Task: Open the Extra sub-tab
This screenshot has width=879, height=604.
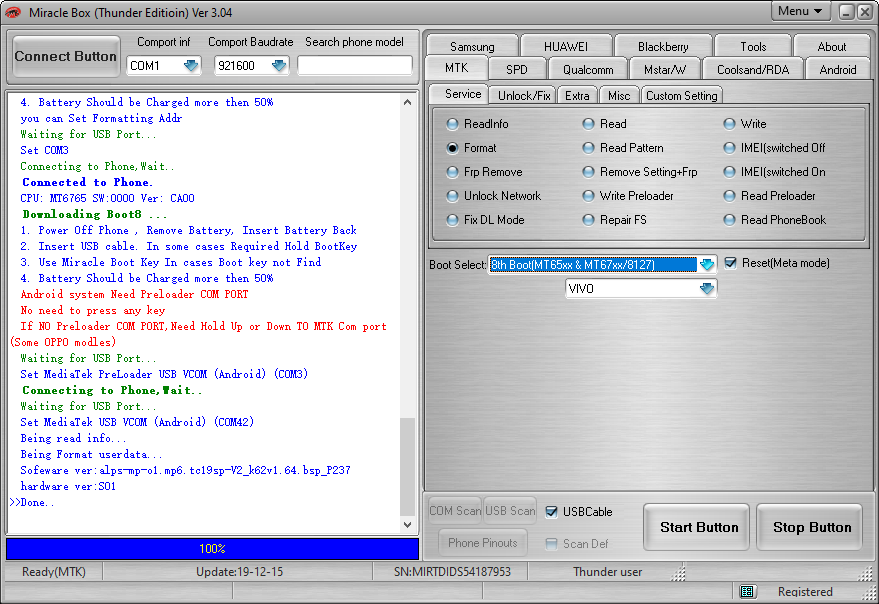Action: tap(577, 96)
